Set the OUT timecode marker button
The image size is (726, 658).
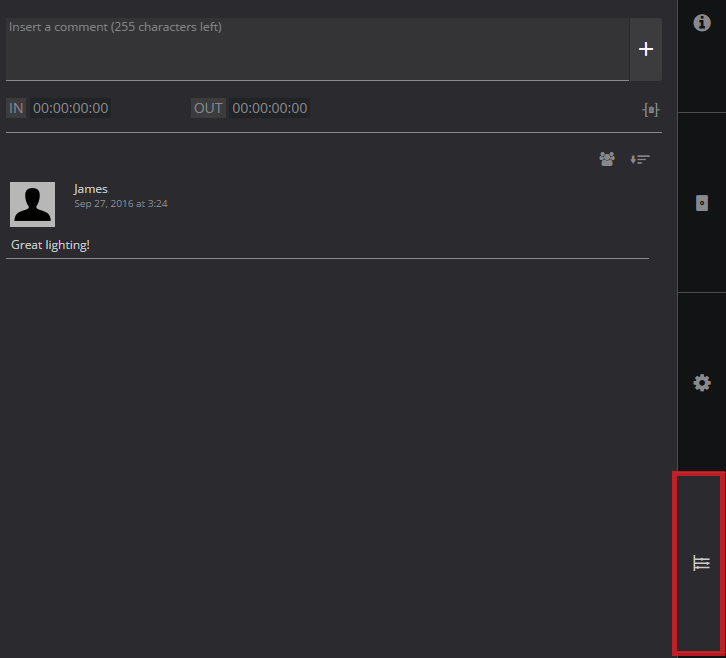[208, 108]
